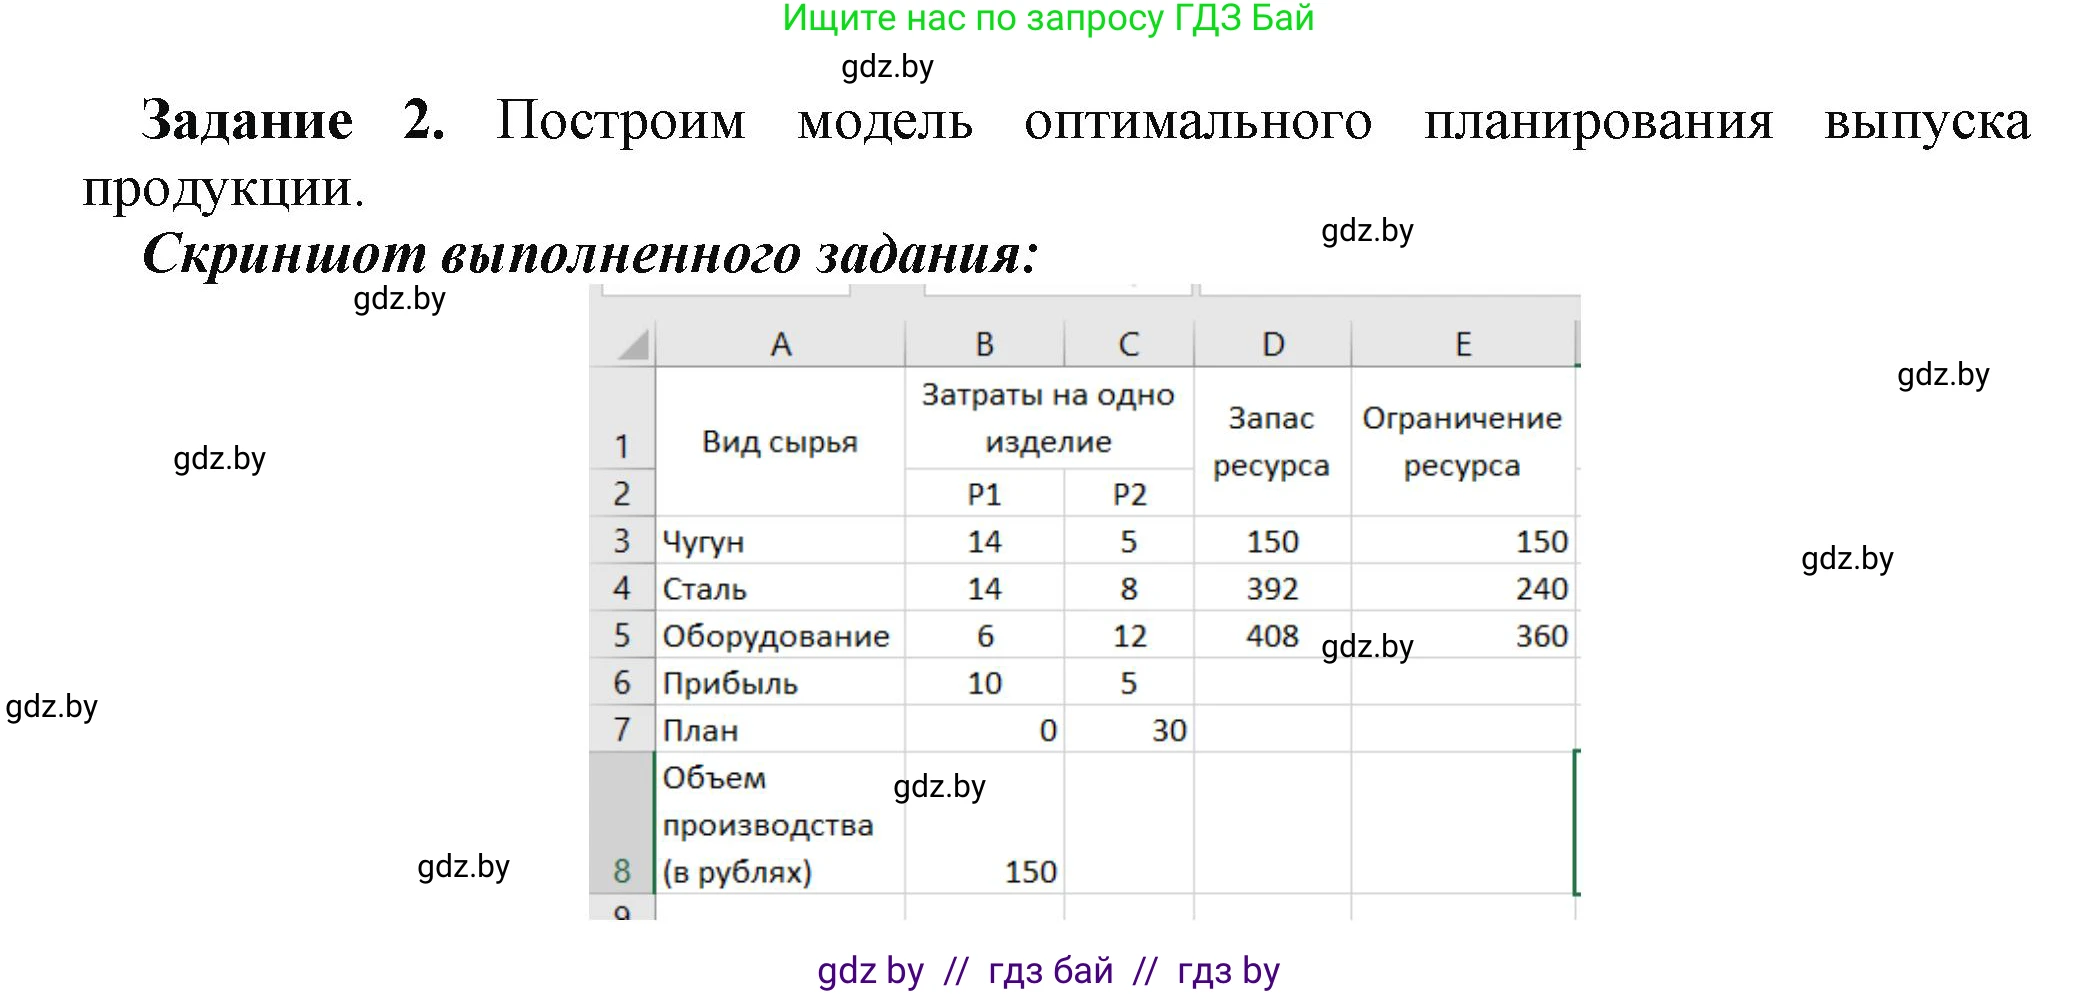Select the 'Вид сырья' header cell
The image size is (2100, 994).
click(x=782, y=443)
